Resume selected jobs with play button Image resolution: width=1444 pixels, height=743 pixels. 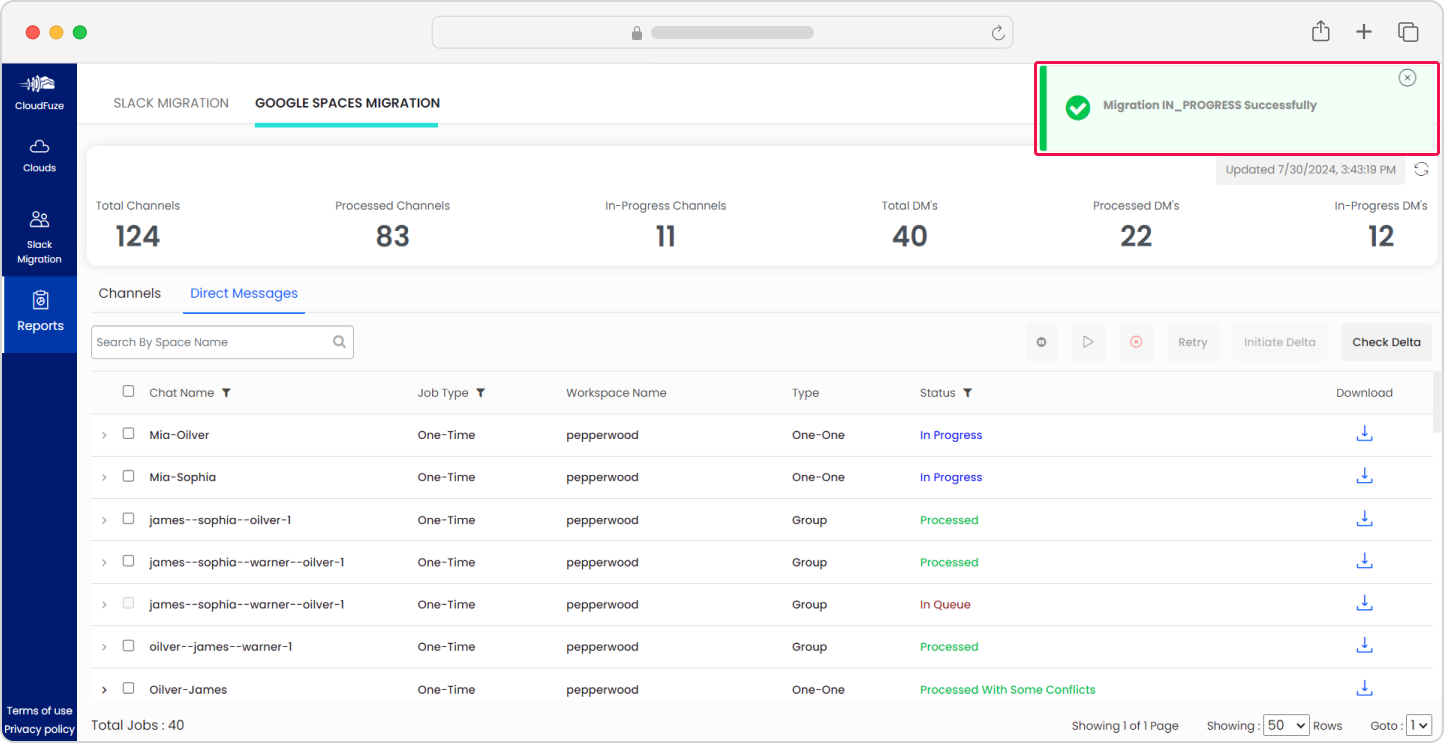pos(1088,342)
